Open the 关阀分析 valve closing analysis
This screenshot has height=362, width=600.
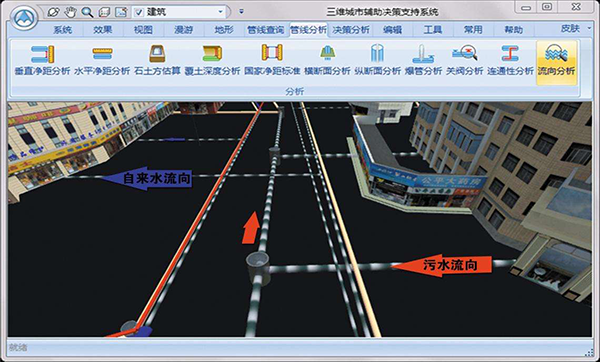[465, 60]
